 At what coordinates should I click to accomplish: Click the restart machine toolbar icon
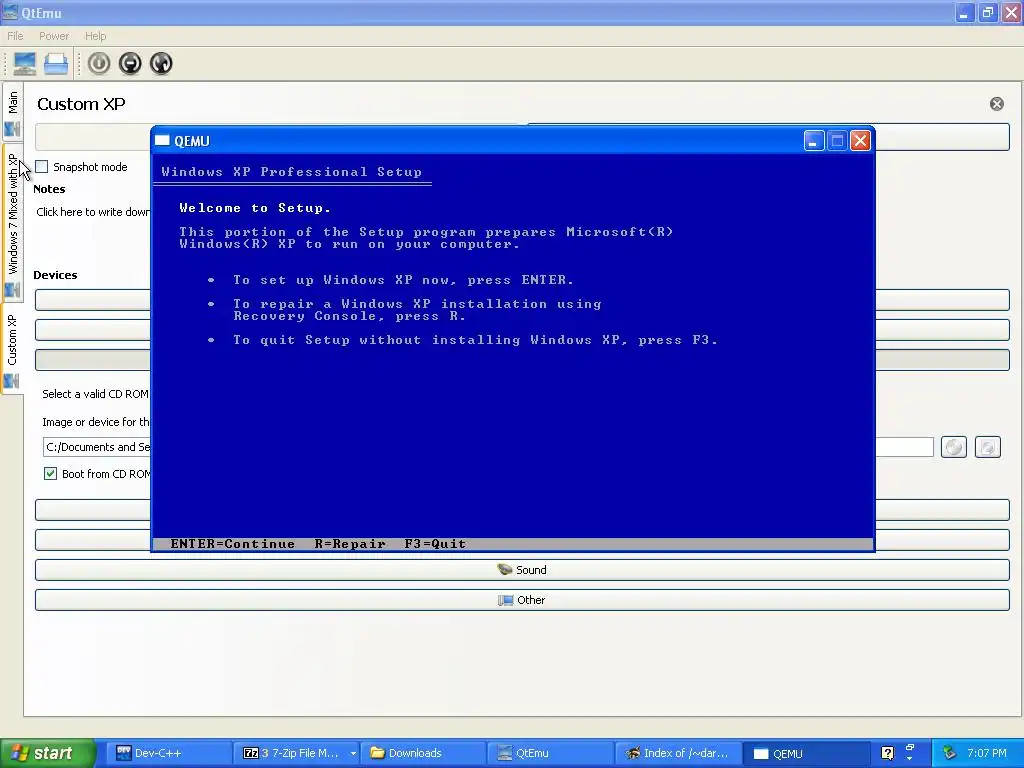coord(161,63)
